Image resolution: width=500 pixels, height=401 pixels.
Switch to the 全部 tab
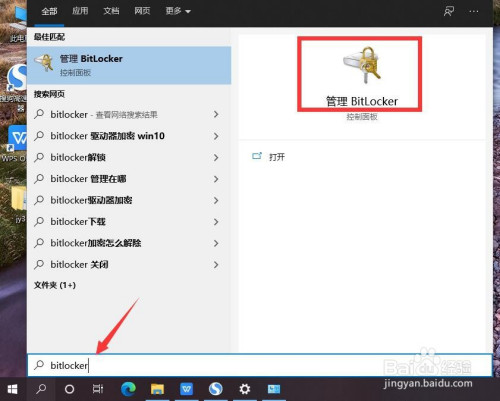pyautogui.click(x=49, y=11)
